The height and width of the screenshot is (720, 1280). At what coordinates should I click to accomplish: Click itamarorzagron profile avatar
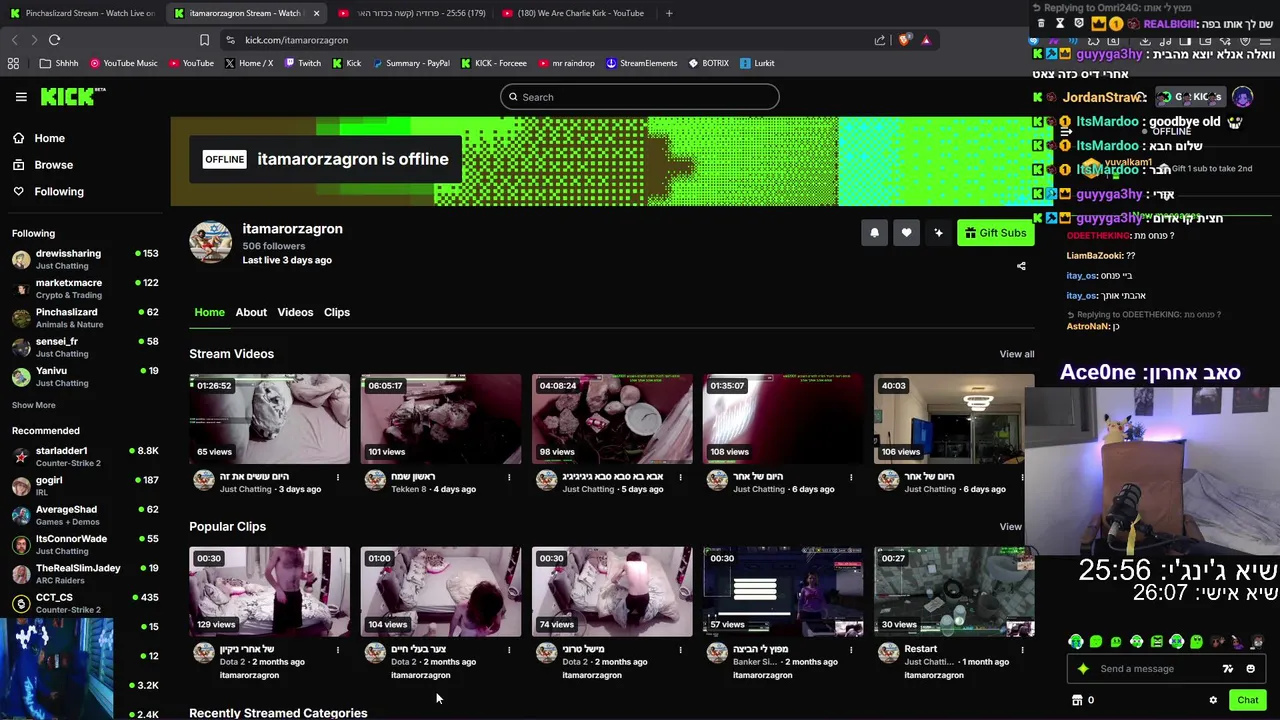click(x=211, y=242)
